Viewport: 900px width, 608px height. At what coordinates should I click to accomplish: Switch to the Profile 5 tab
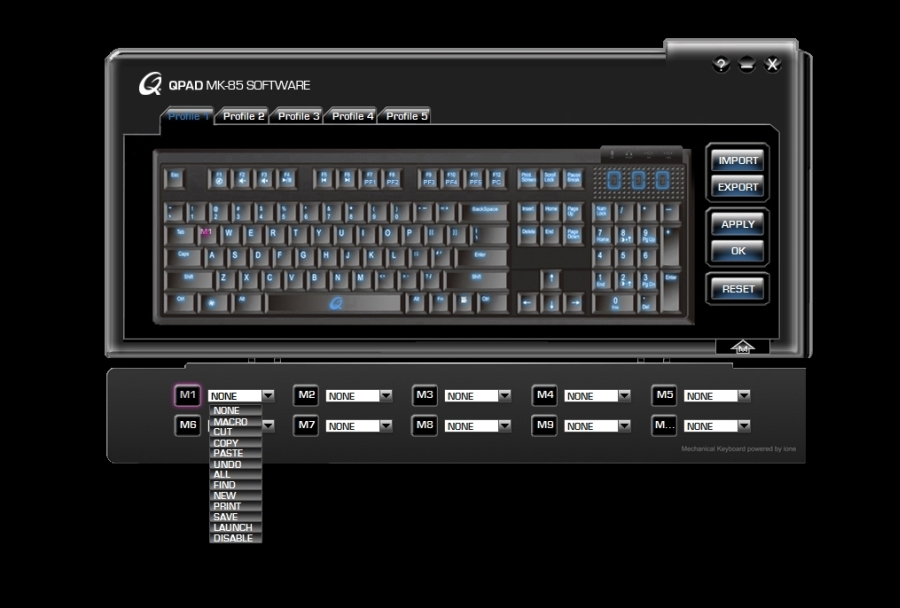click(x=406, y=116)
